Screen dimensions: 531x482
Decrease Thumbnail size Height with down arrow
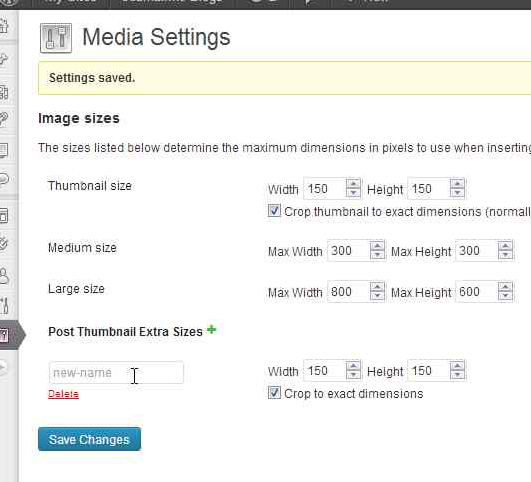click(457, 192)
